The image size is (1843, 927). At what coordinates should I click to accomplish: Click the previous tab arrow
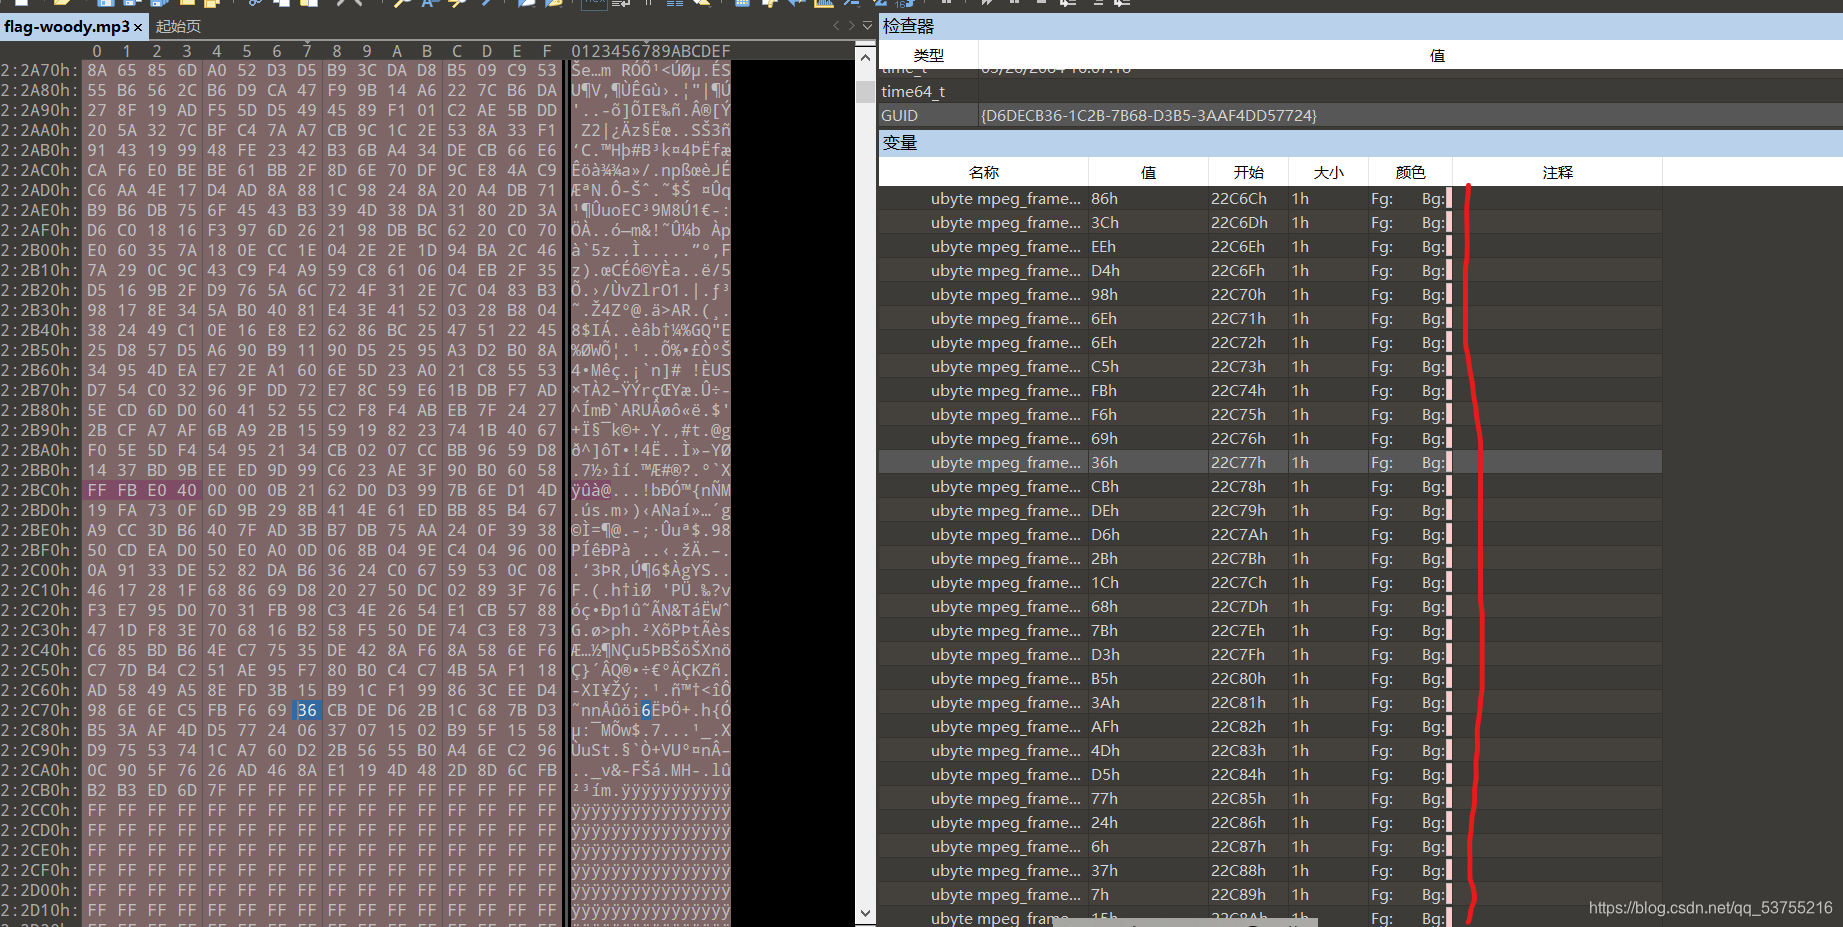click(x=836, y=26)
